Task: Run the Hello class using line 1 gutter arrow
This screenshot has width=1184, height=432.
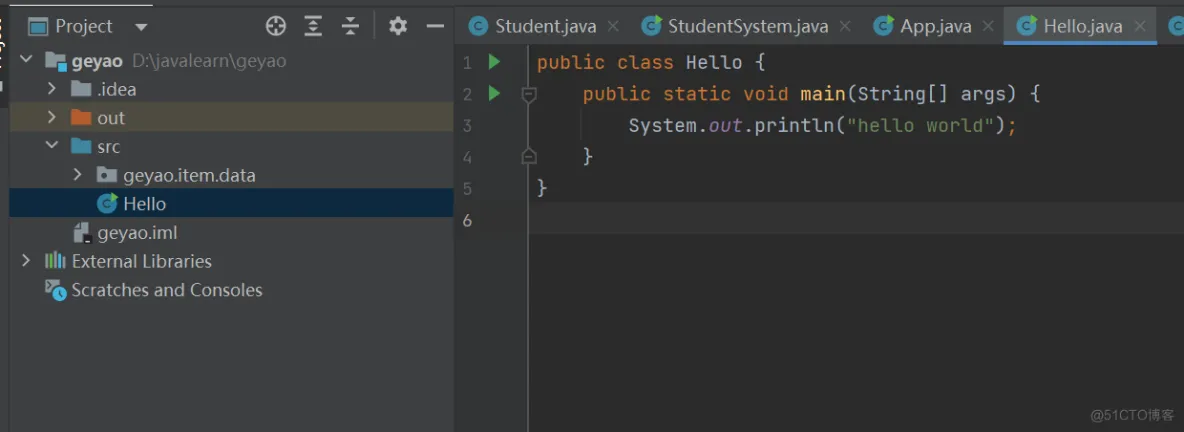Action: click(495, 62)
